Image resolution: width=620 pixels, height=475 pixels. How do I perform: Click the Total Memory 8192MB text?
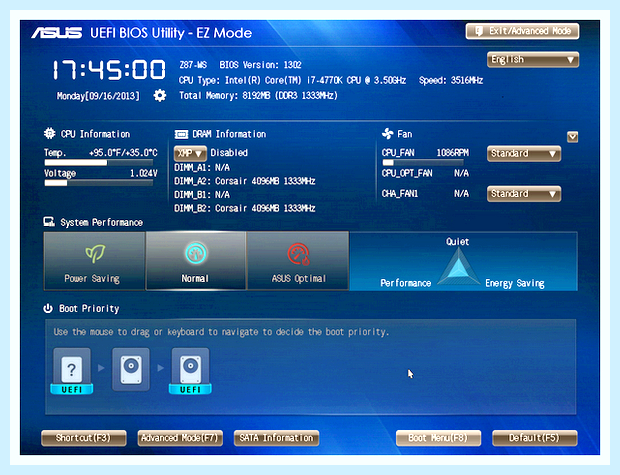[258, 95]
